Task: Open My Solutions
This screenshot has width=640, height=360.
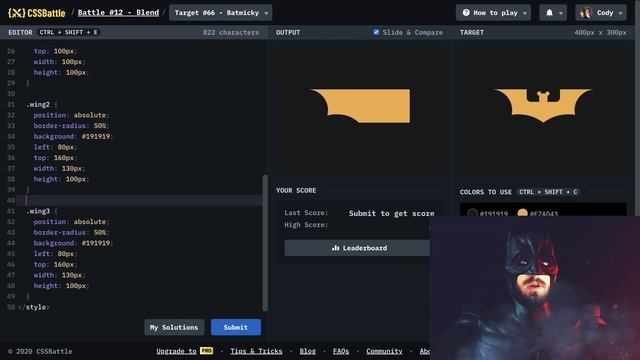Action: [x=174, y=327]
